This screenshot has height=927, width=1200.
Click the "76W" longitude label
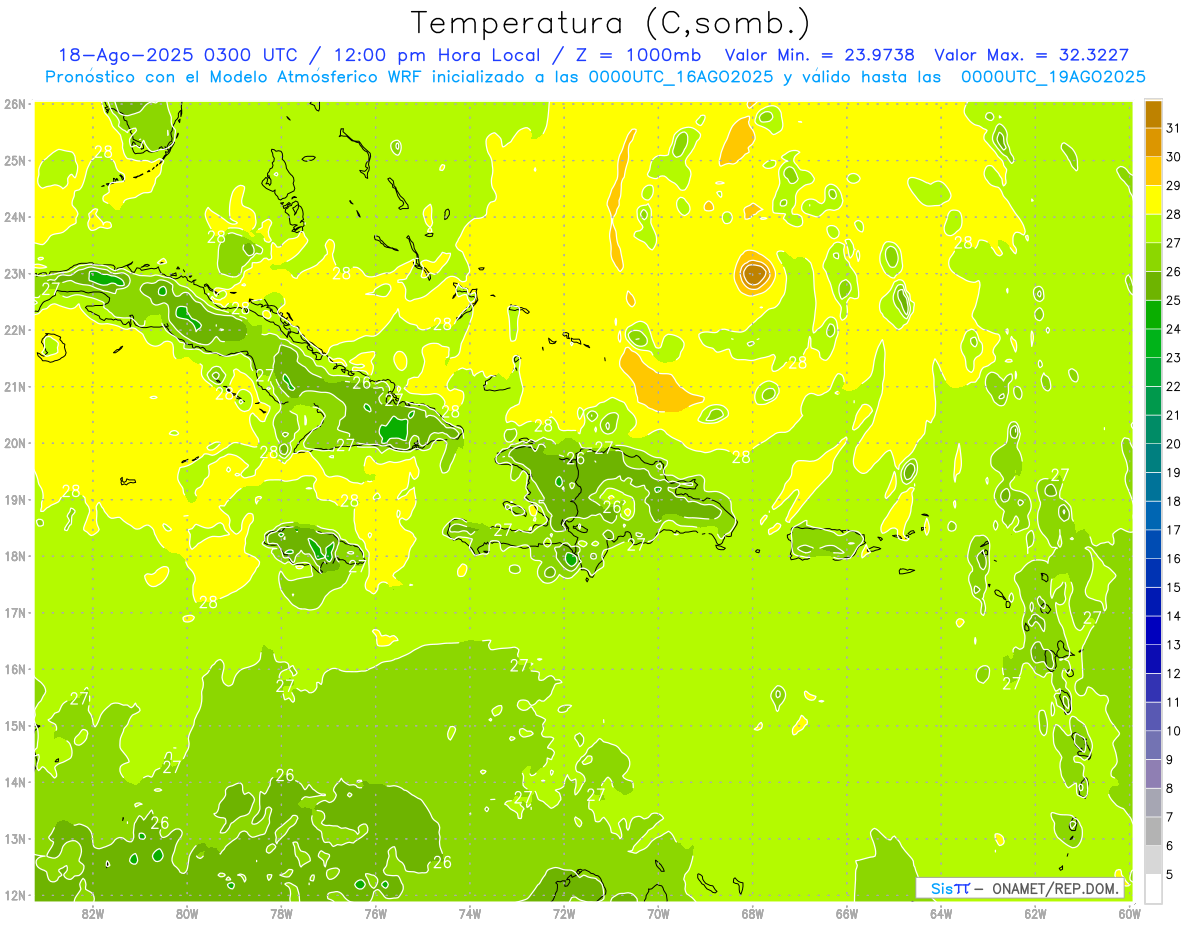coord(376,913)
